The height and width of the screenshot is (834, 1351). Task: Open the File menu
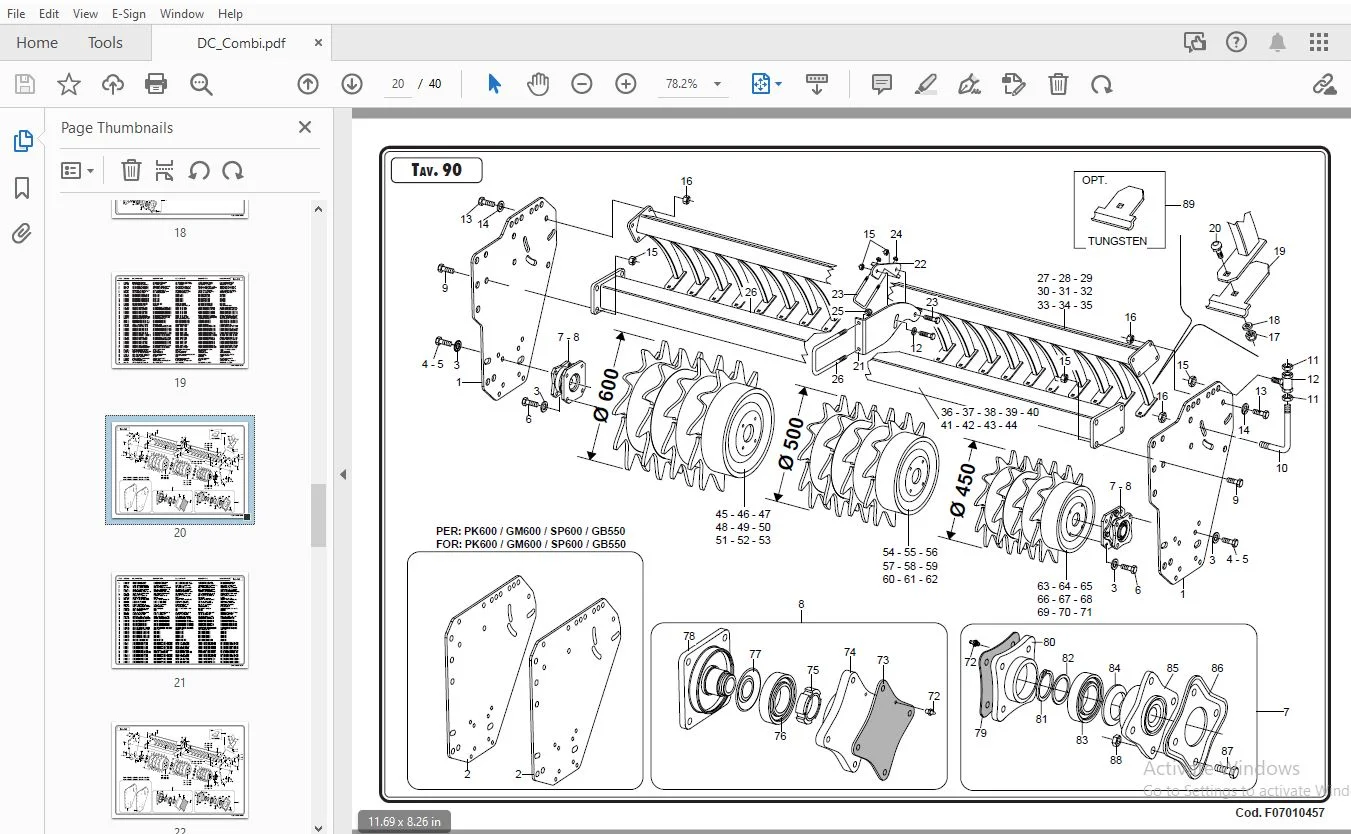tap(16, 13)
